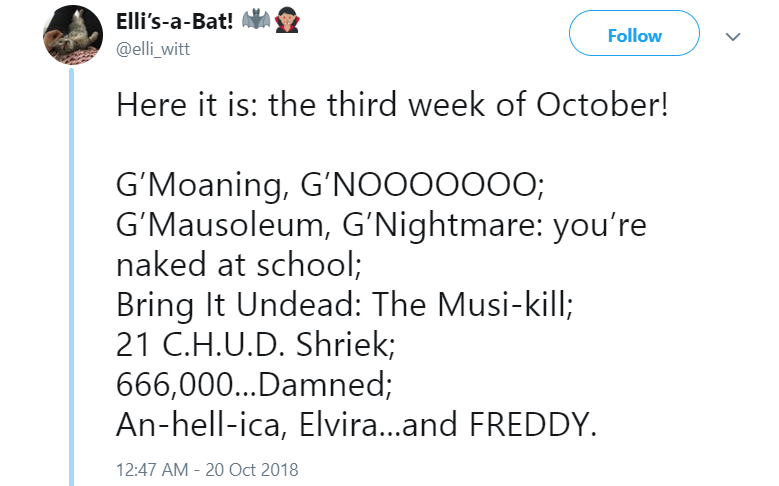Image resolution: width=779 pixels, height=486 pixels.
Task: Click the 12:47 AM tweet time
Action: tap(150, 468)
